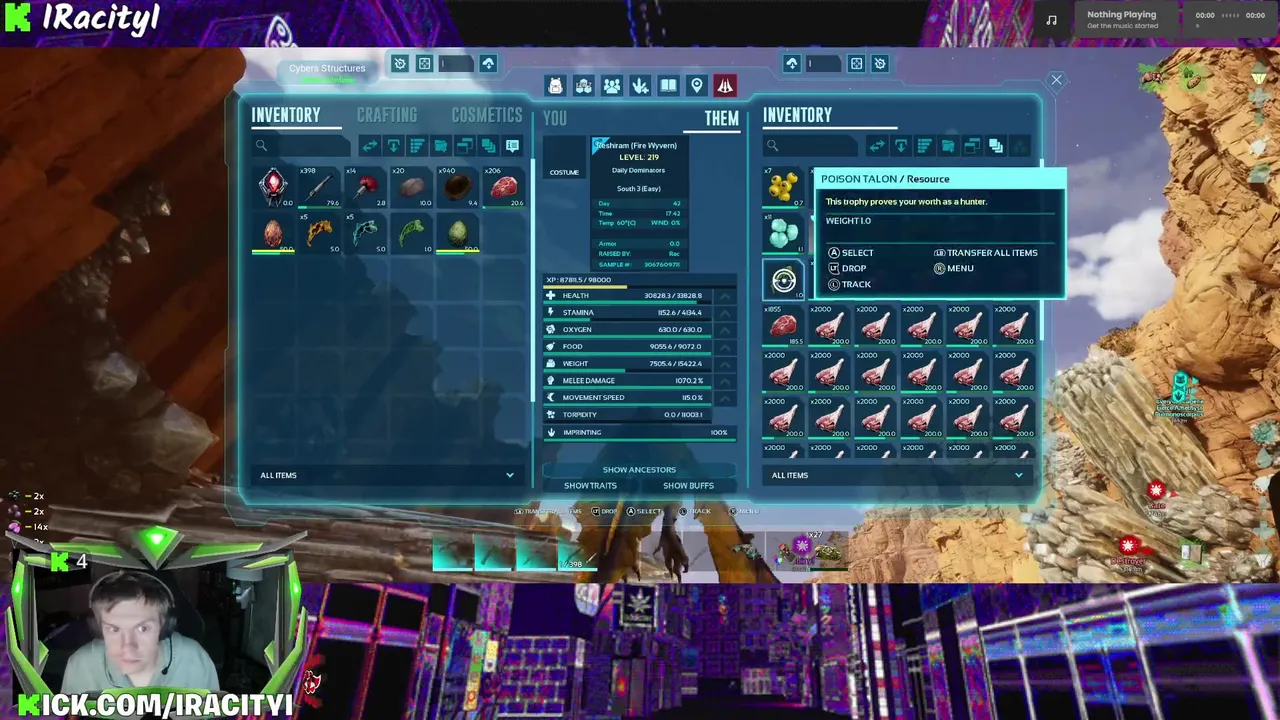
Task: Click gear icon above left inventory
Action: pos(400,64)
